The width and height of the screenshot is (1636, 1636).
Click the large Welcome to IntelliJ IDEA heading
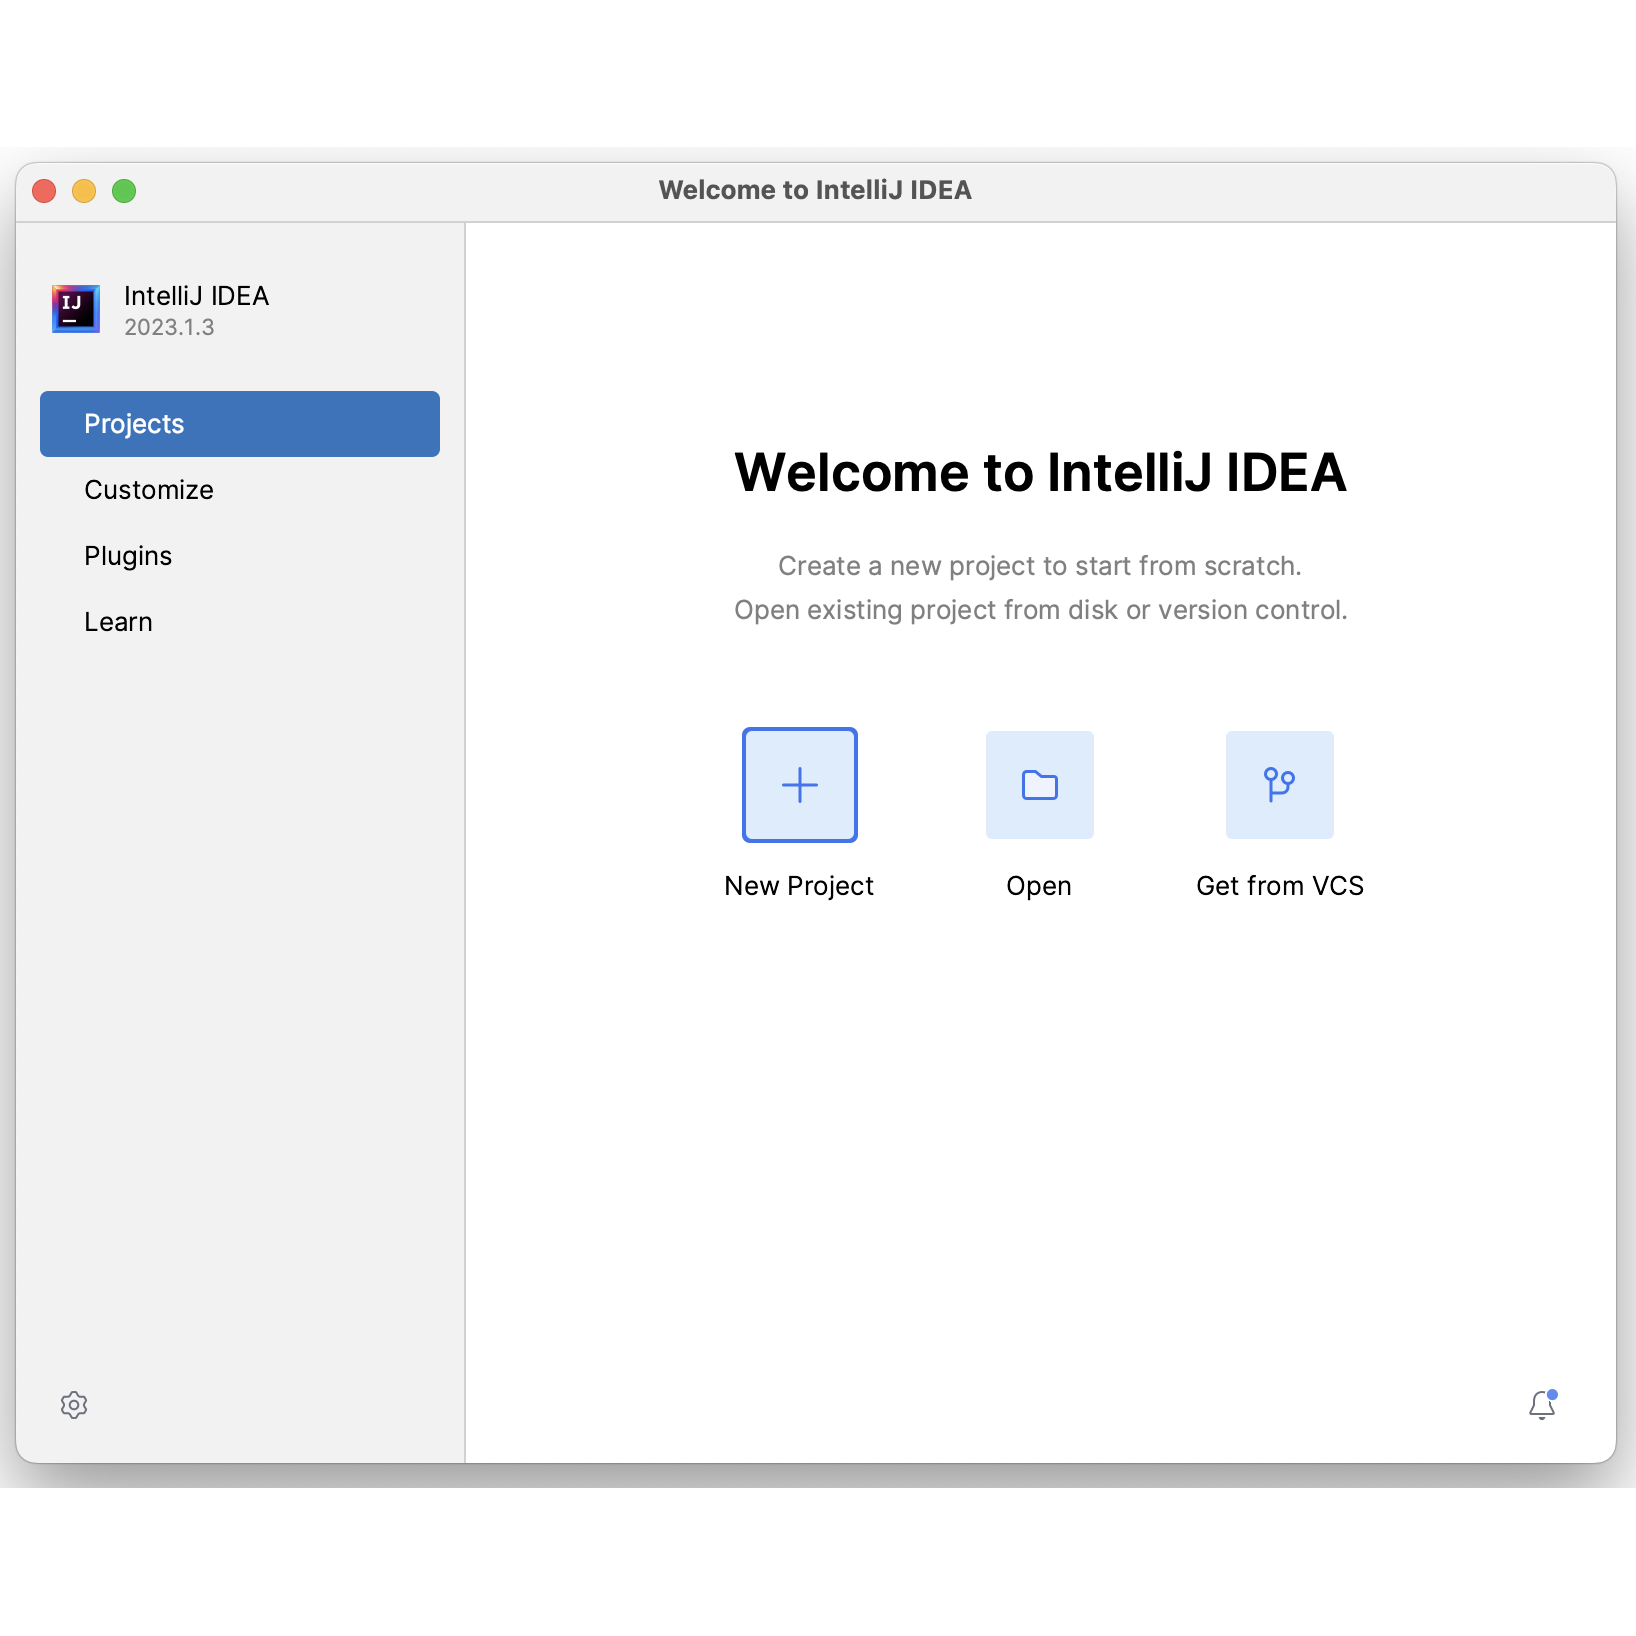click(x=1040, y=472)
